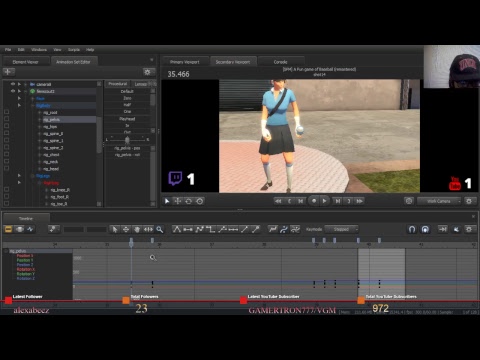480x360 pixels.
Task: Click the left-right balance slider handle
Action: [127, 140]
